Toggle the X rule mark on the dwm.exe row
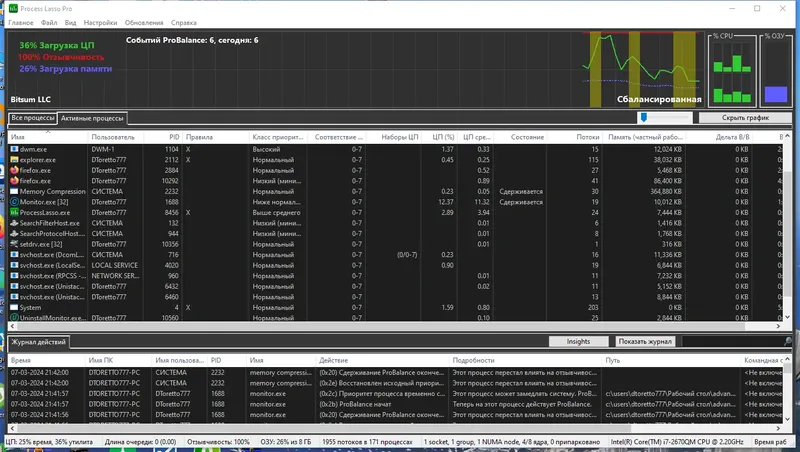 [188, 149]
